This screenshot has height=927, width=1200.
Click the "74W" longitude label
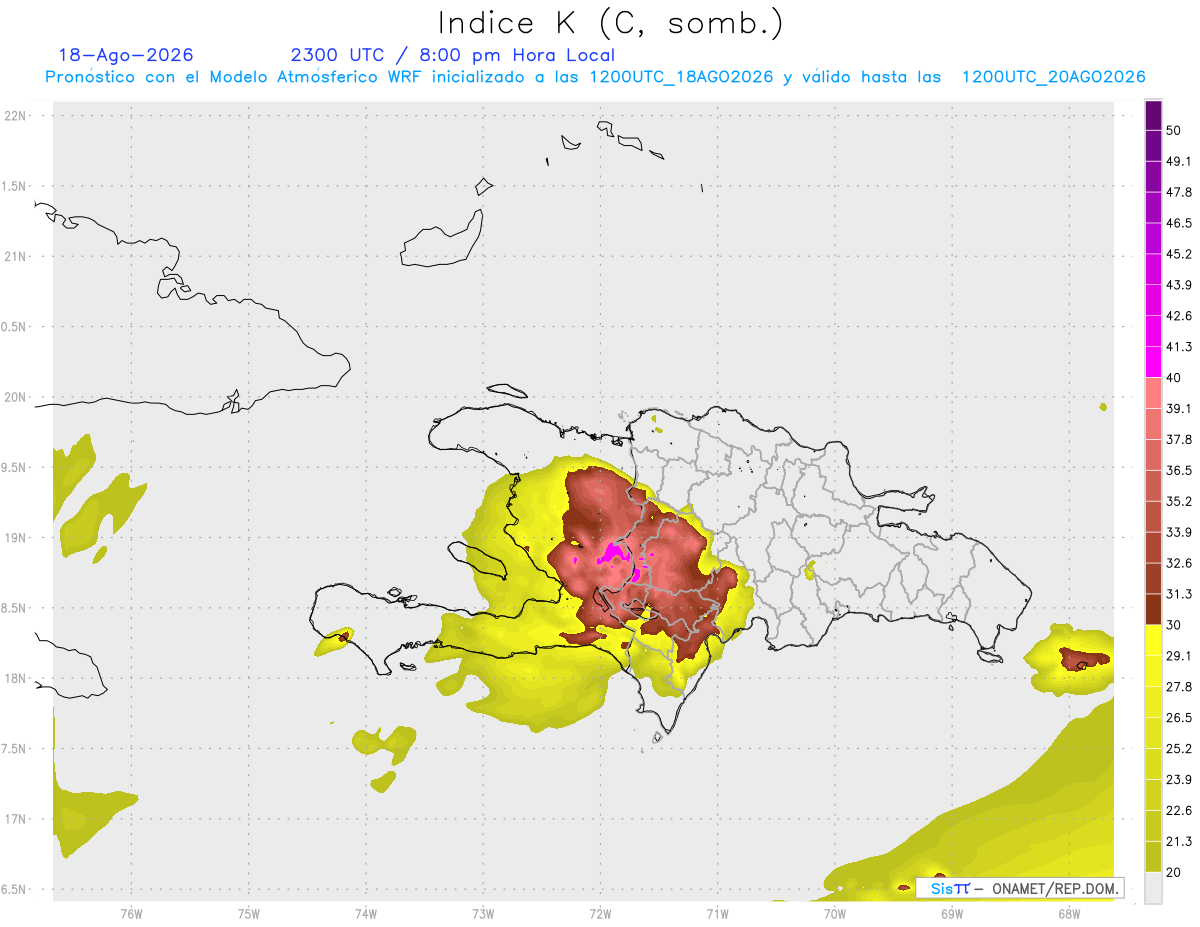click(365, 914)
